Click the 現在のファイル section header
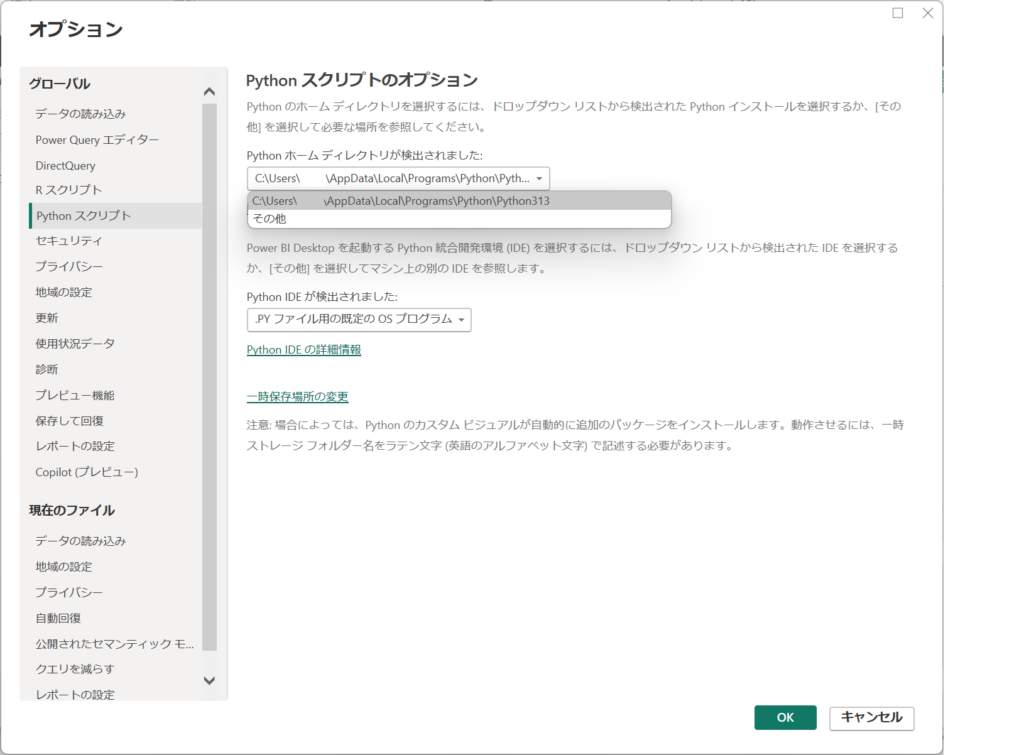 [72, 510]
